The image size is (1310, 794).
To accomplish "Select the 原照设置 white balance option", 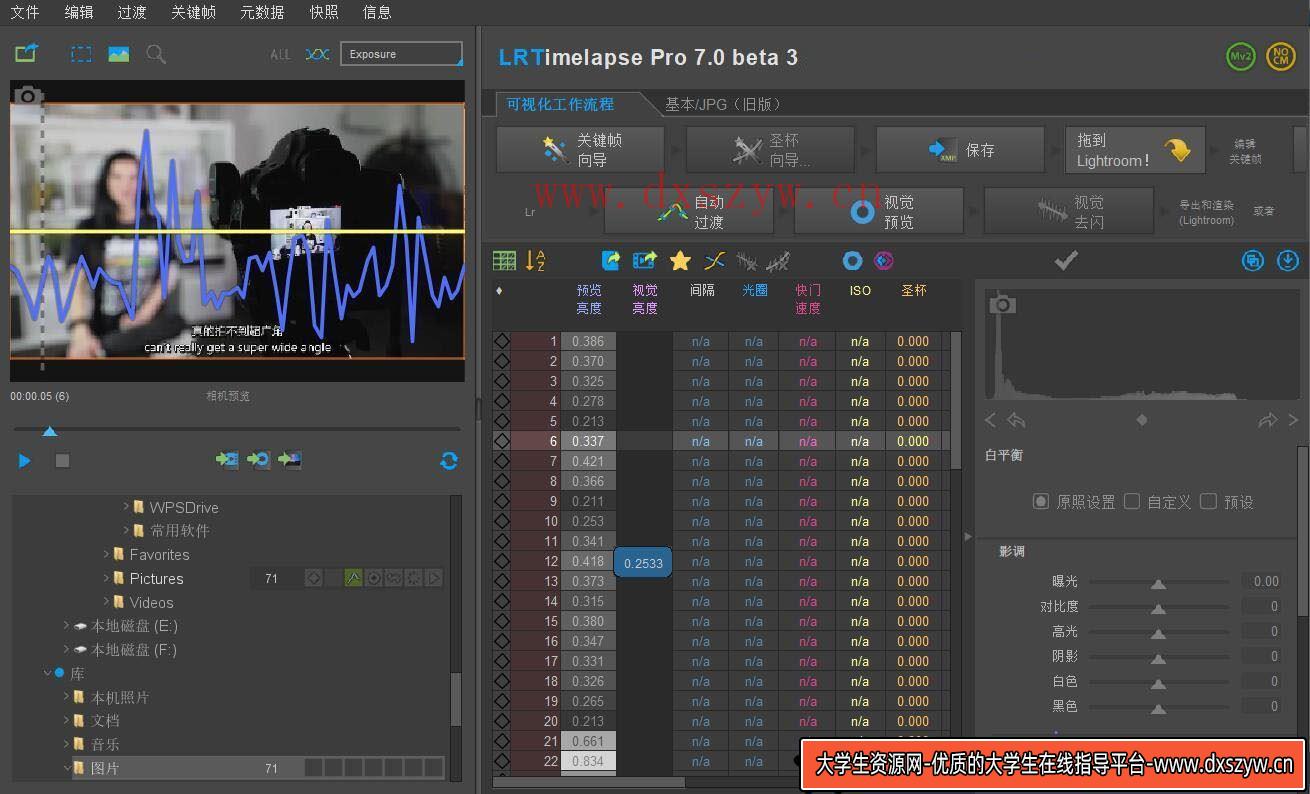I will tap(1041, 501).
